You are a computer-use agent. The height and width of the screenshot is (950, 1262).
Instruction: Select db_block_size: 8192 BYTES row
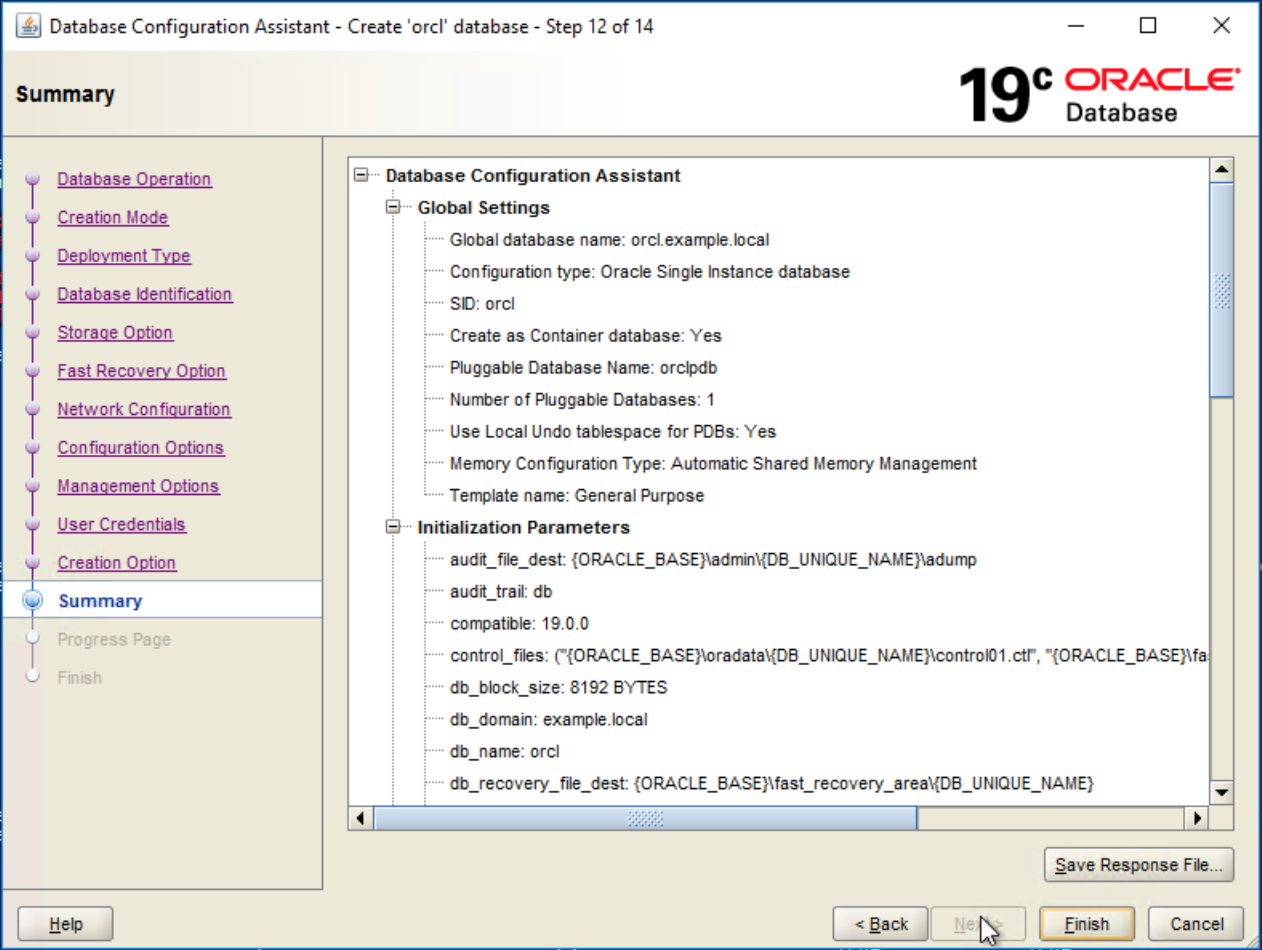click(x=558, y=688)
